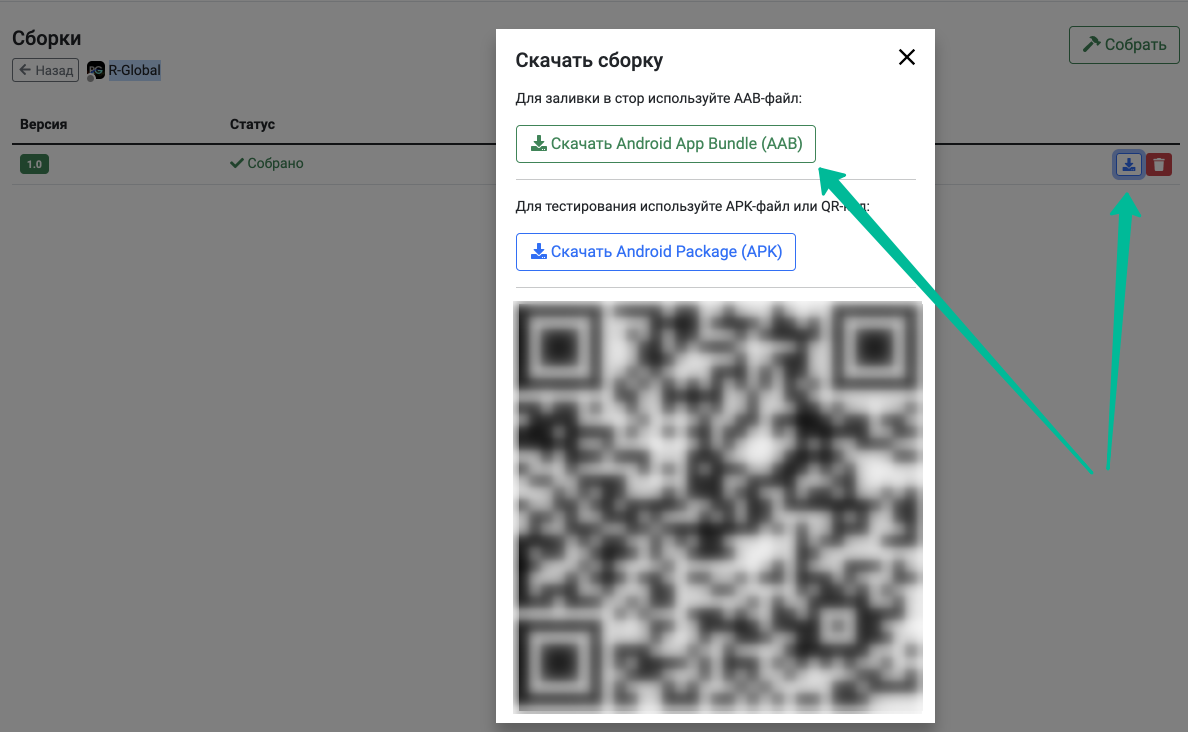1188x732 pixels.
Task: Click the AAB store upload instruction text
Action: (x=658, y=99)
